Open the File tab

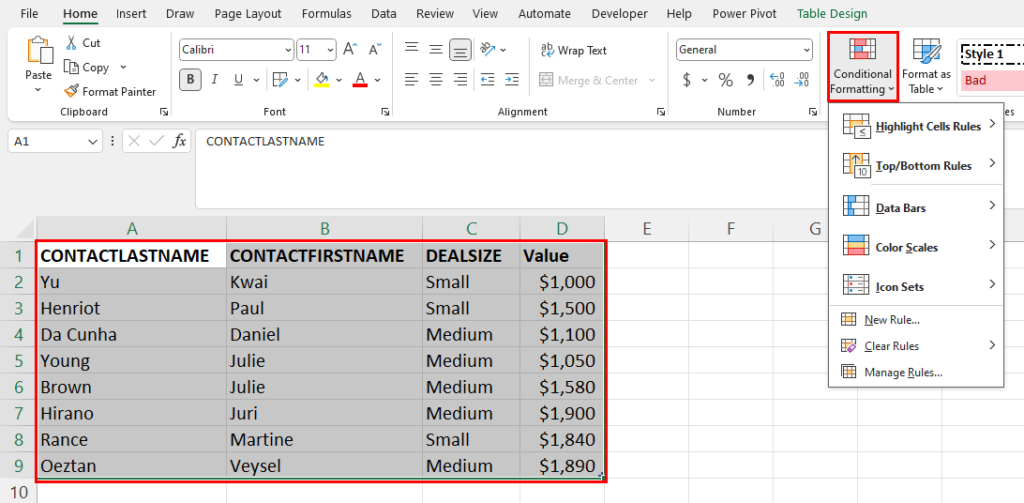pos(29,14)
